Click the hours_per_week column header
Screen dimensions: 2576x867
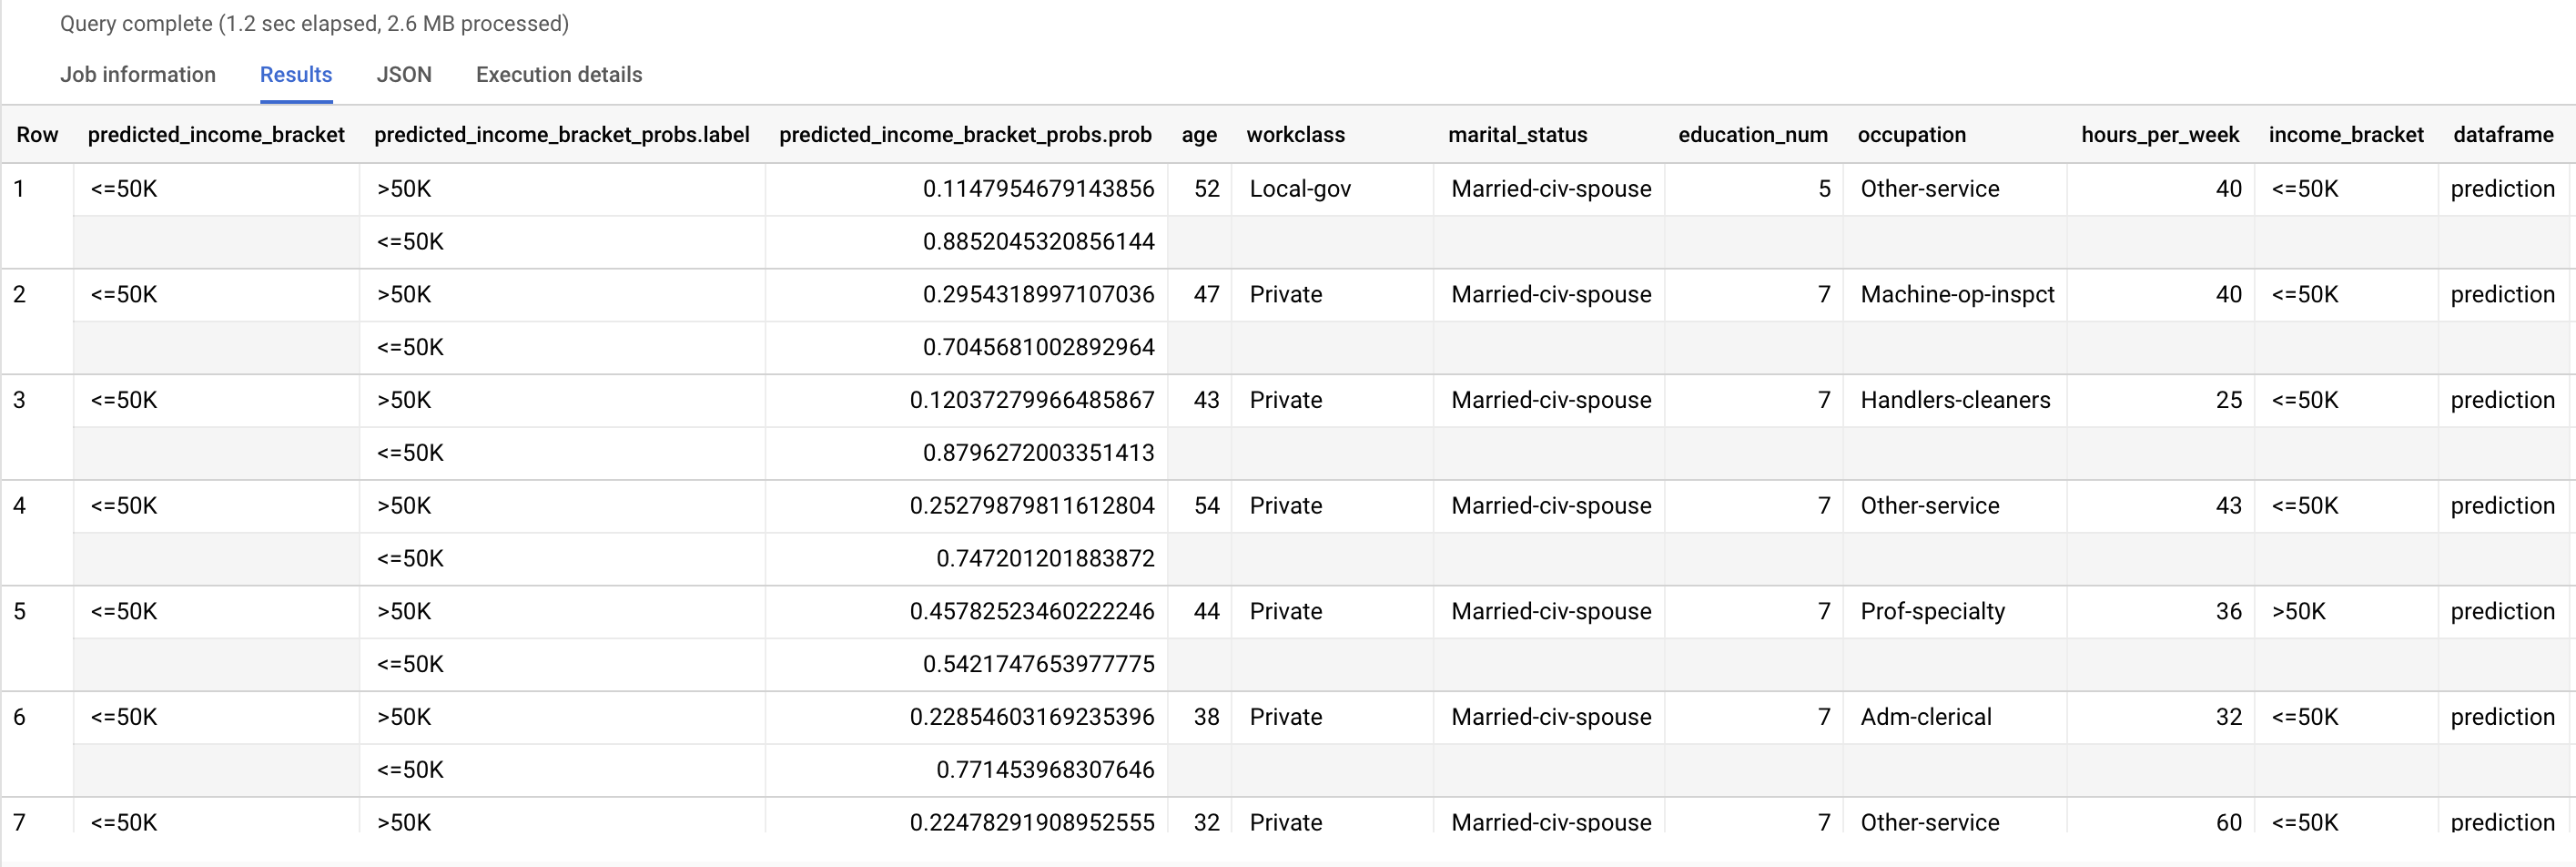coord(2159,135)
